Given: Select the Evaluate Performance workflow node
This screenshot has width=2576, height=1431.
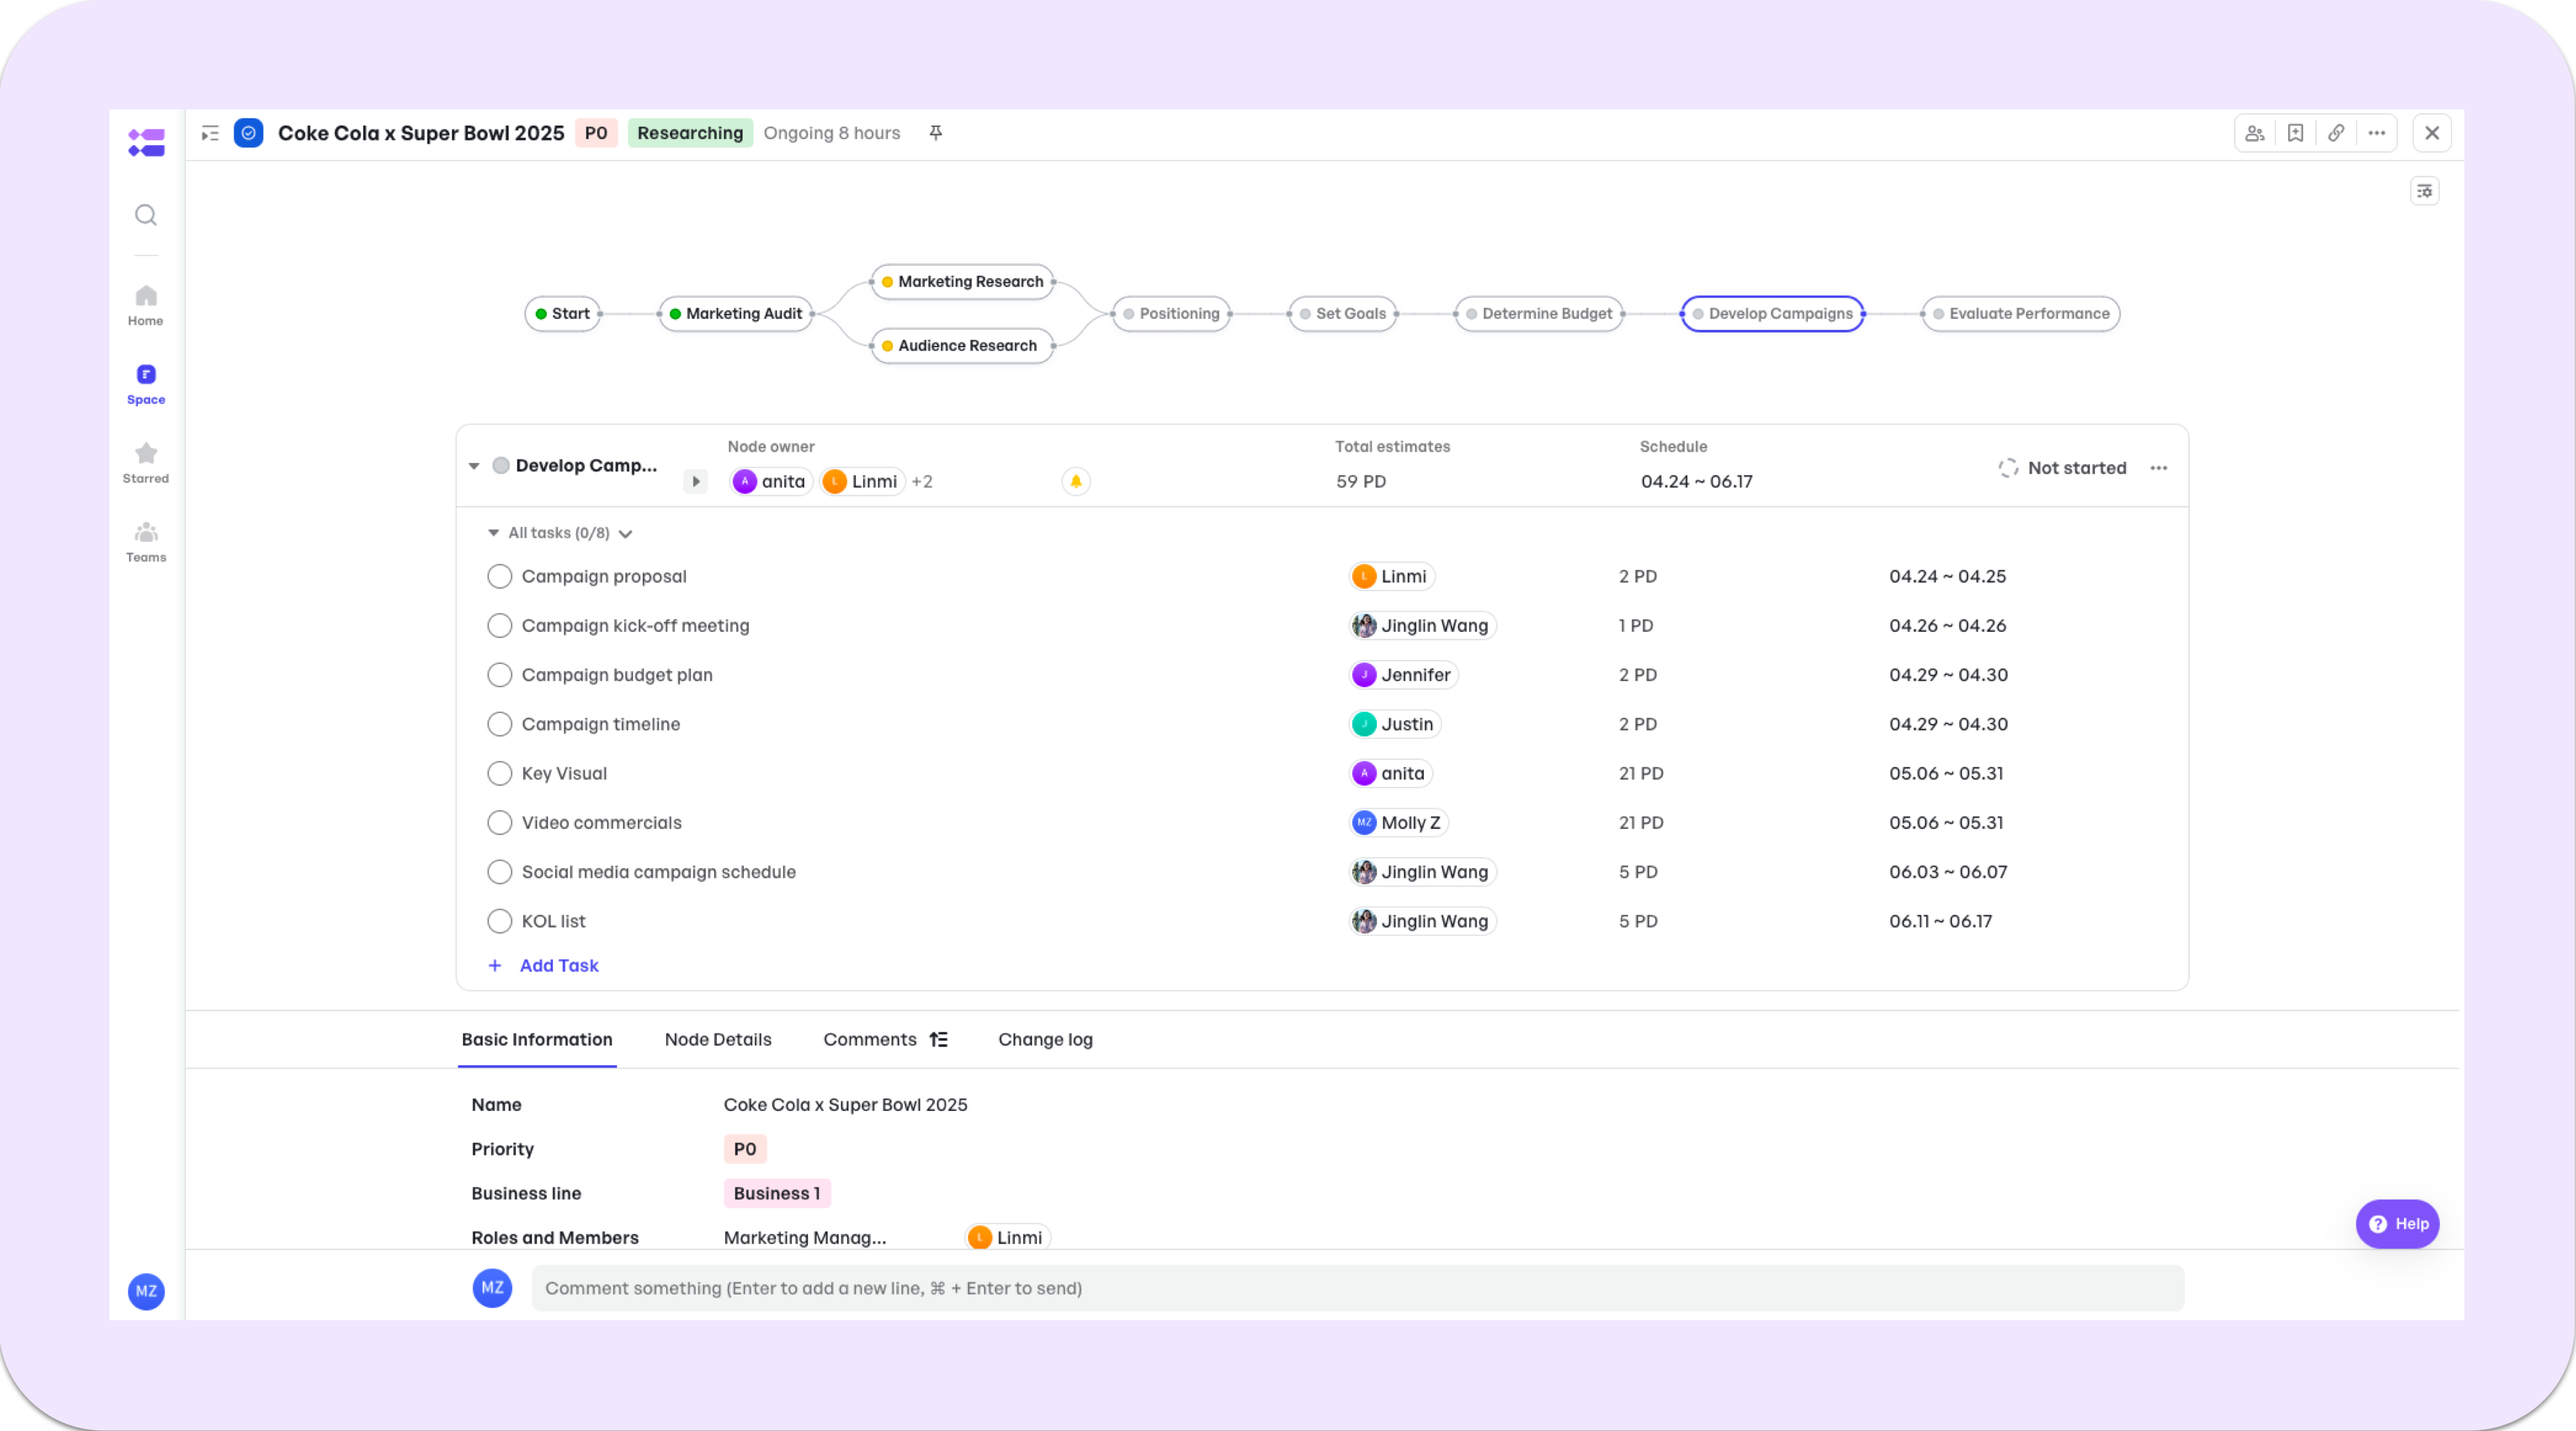Looking at the screenshot, I should pos(2020,313).
